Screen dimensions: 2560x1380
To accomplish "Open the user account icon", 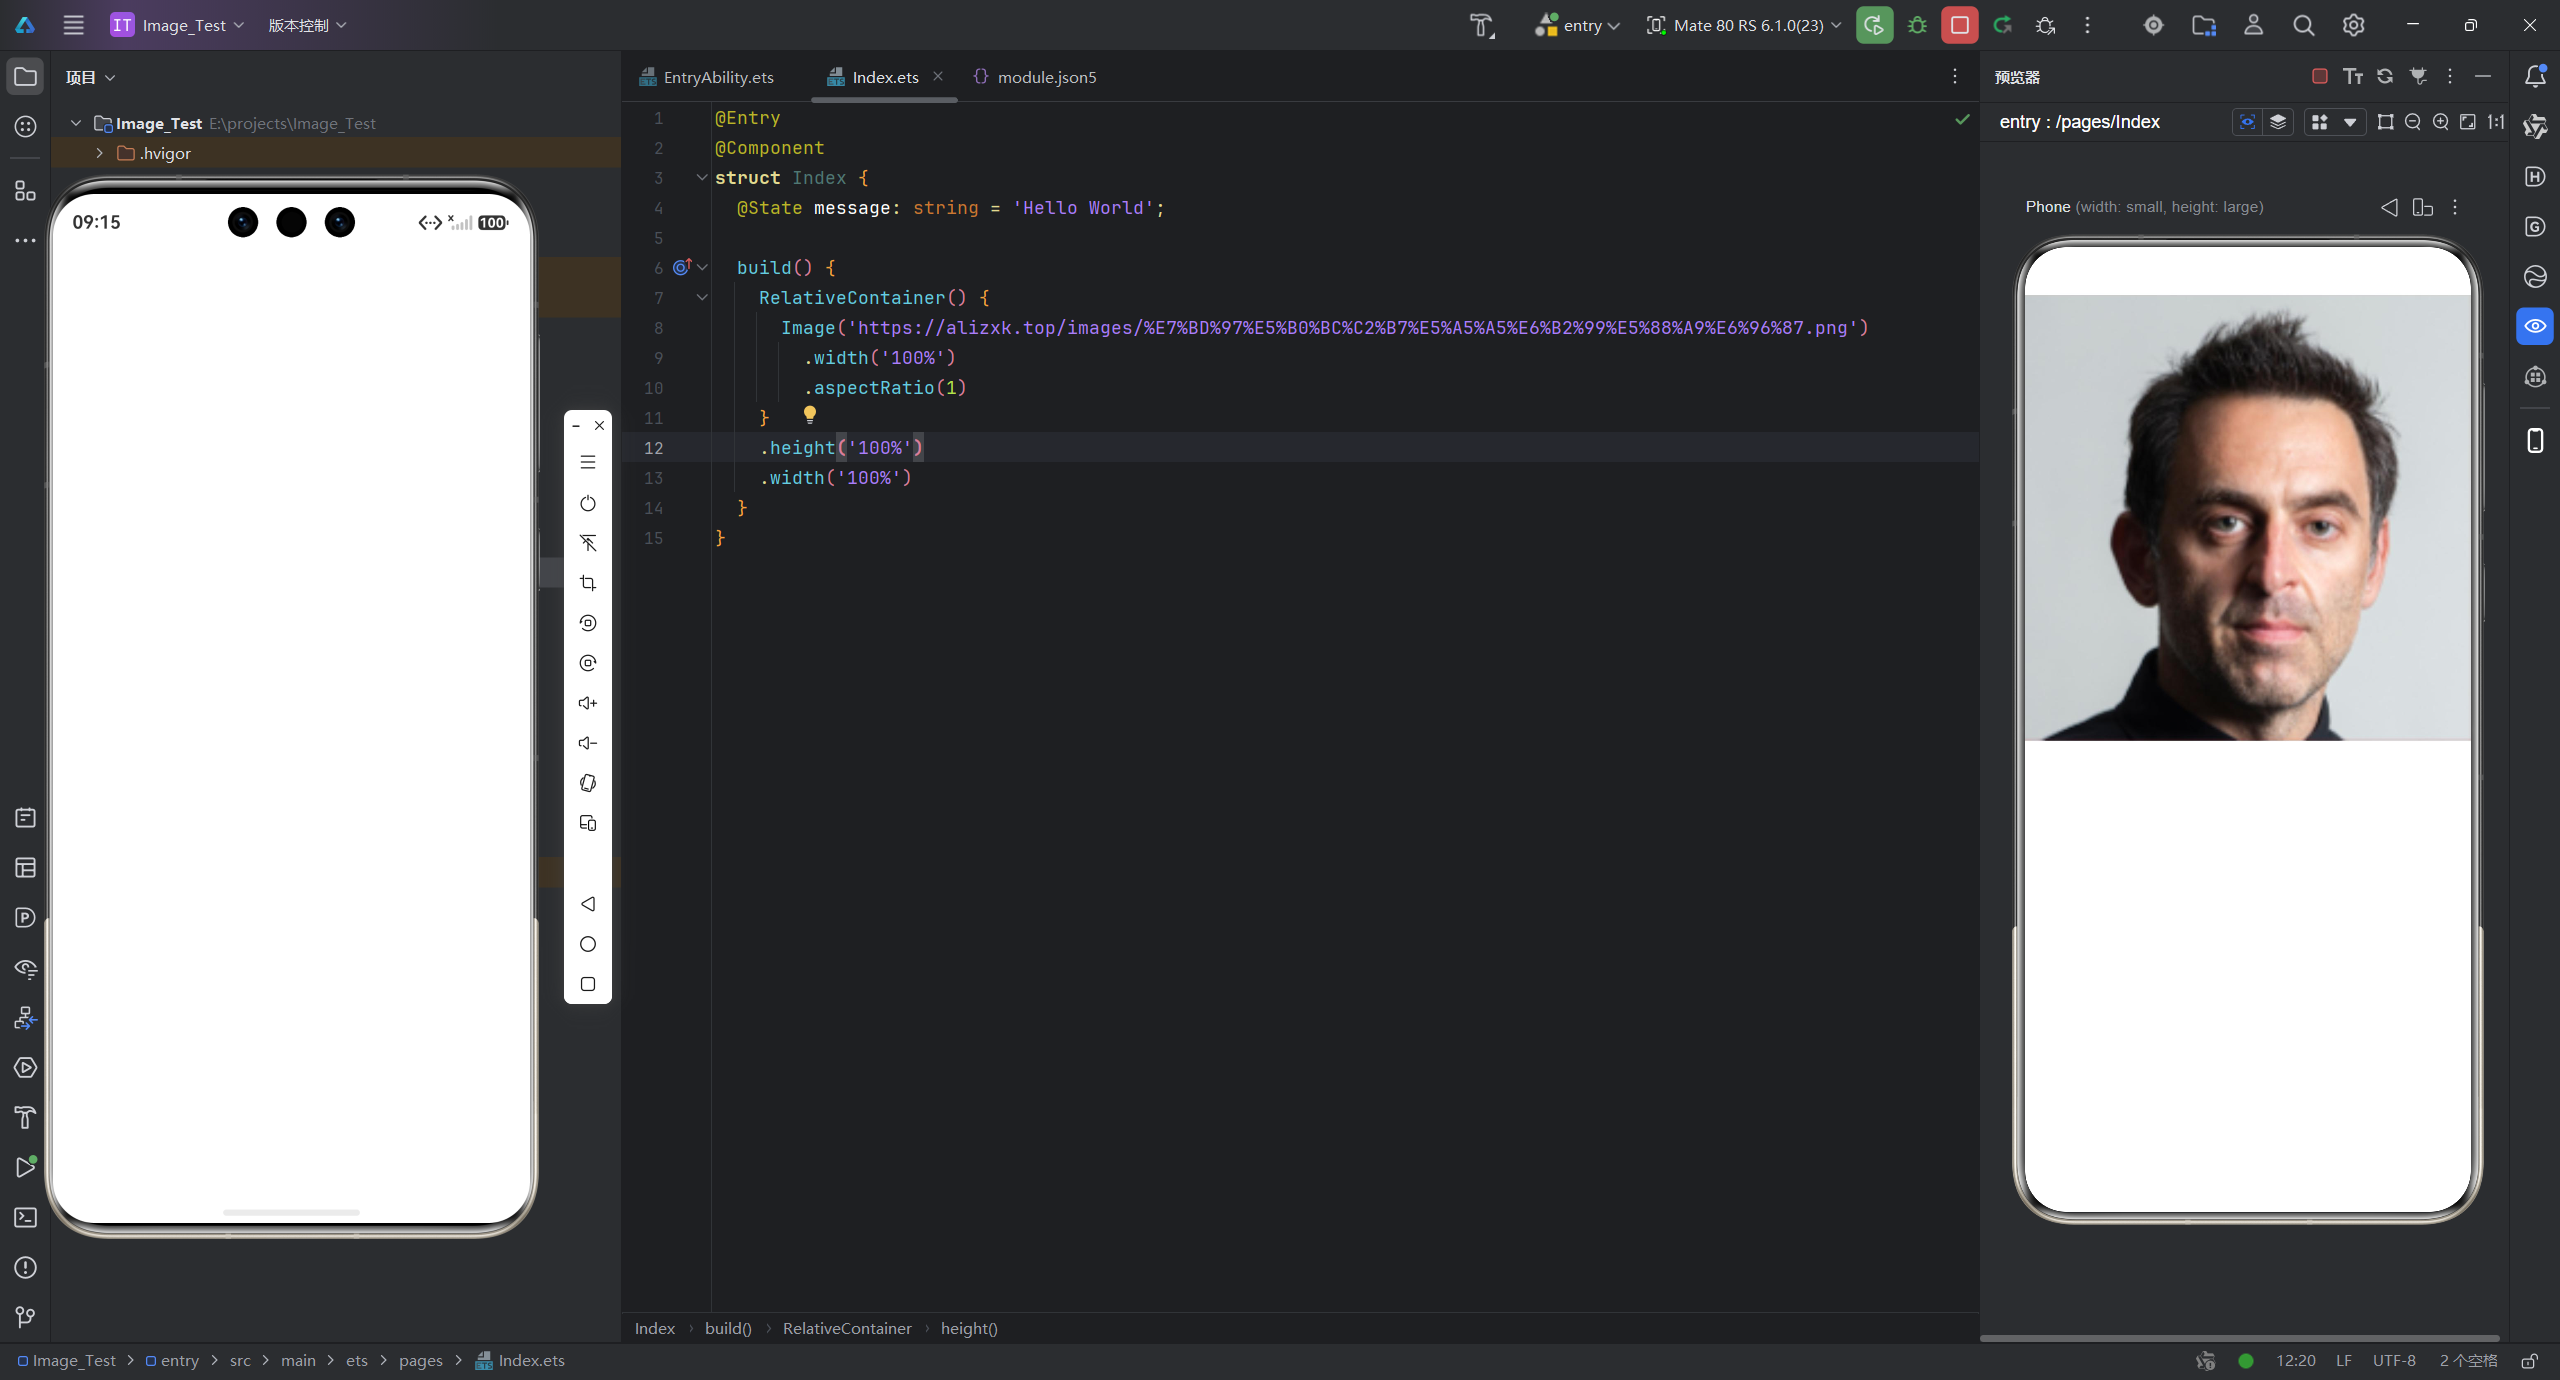I will tap(2253, 25).
